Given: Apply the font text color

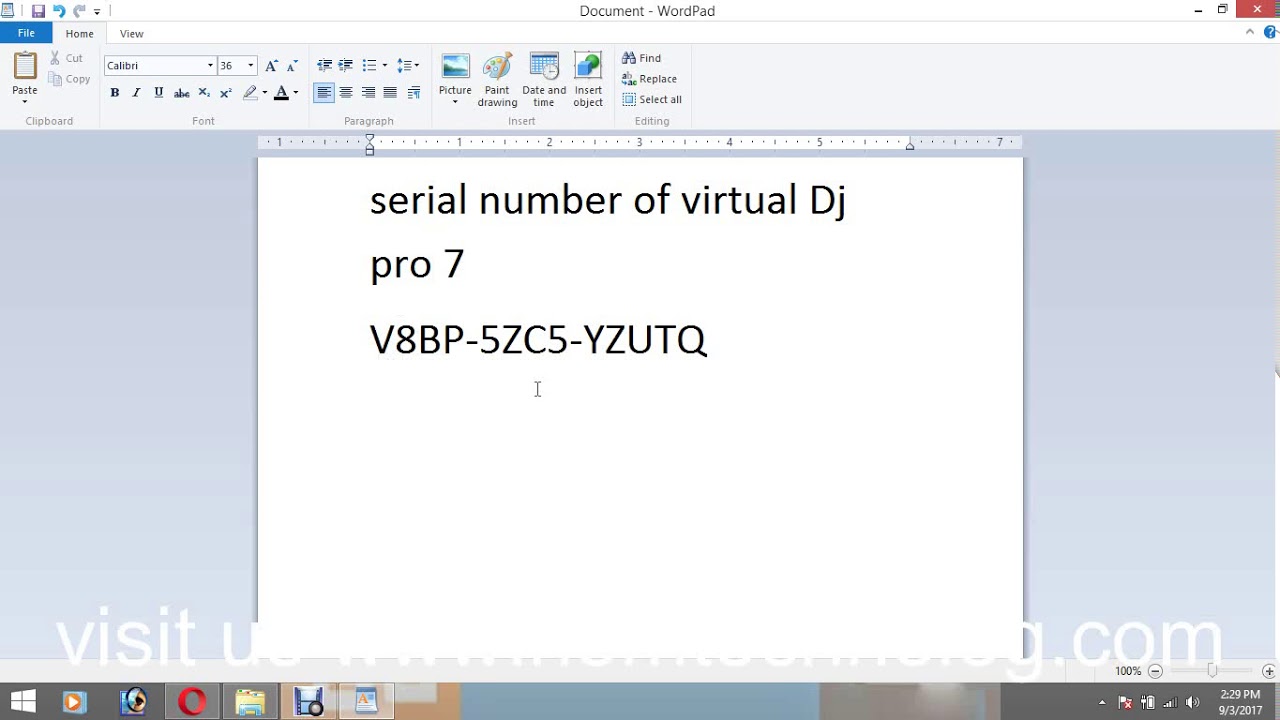Looking at the screenshot, I should tap(281, 93).
